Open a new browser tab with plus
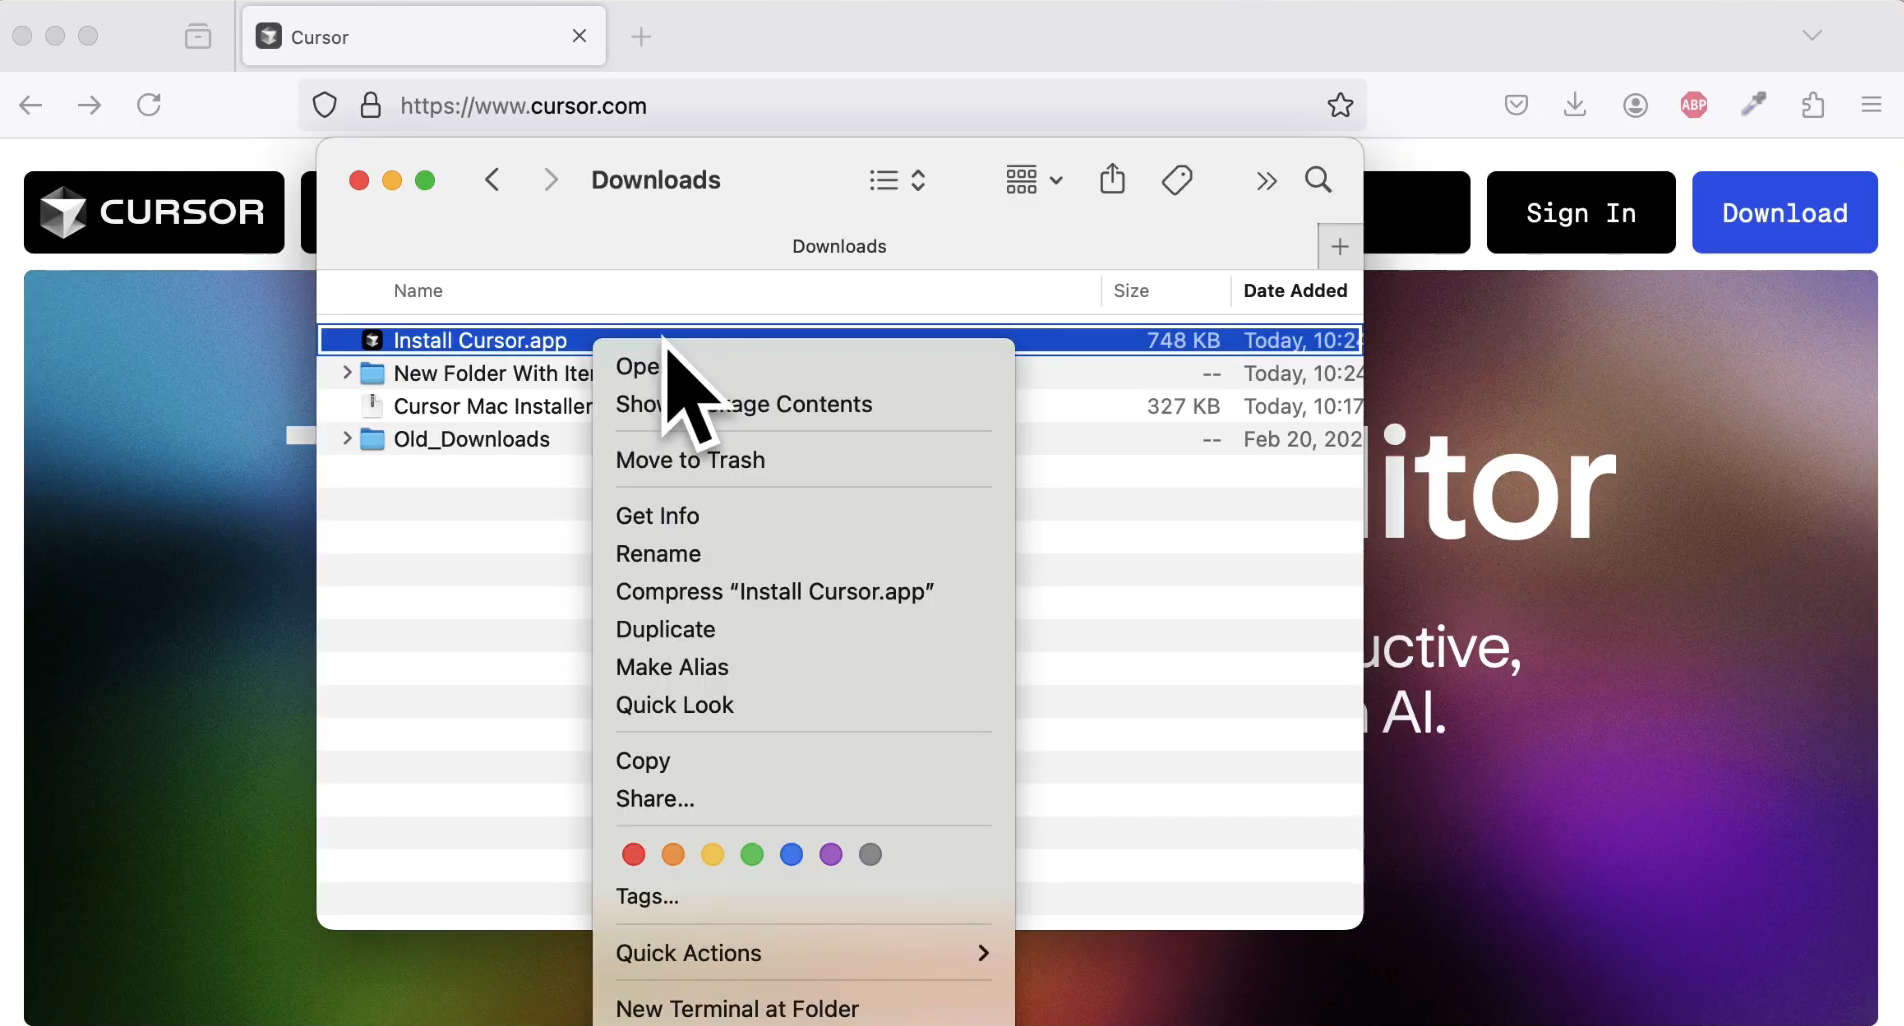1904x1026 pixels. tap(641, 37)
